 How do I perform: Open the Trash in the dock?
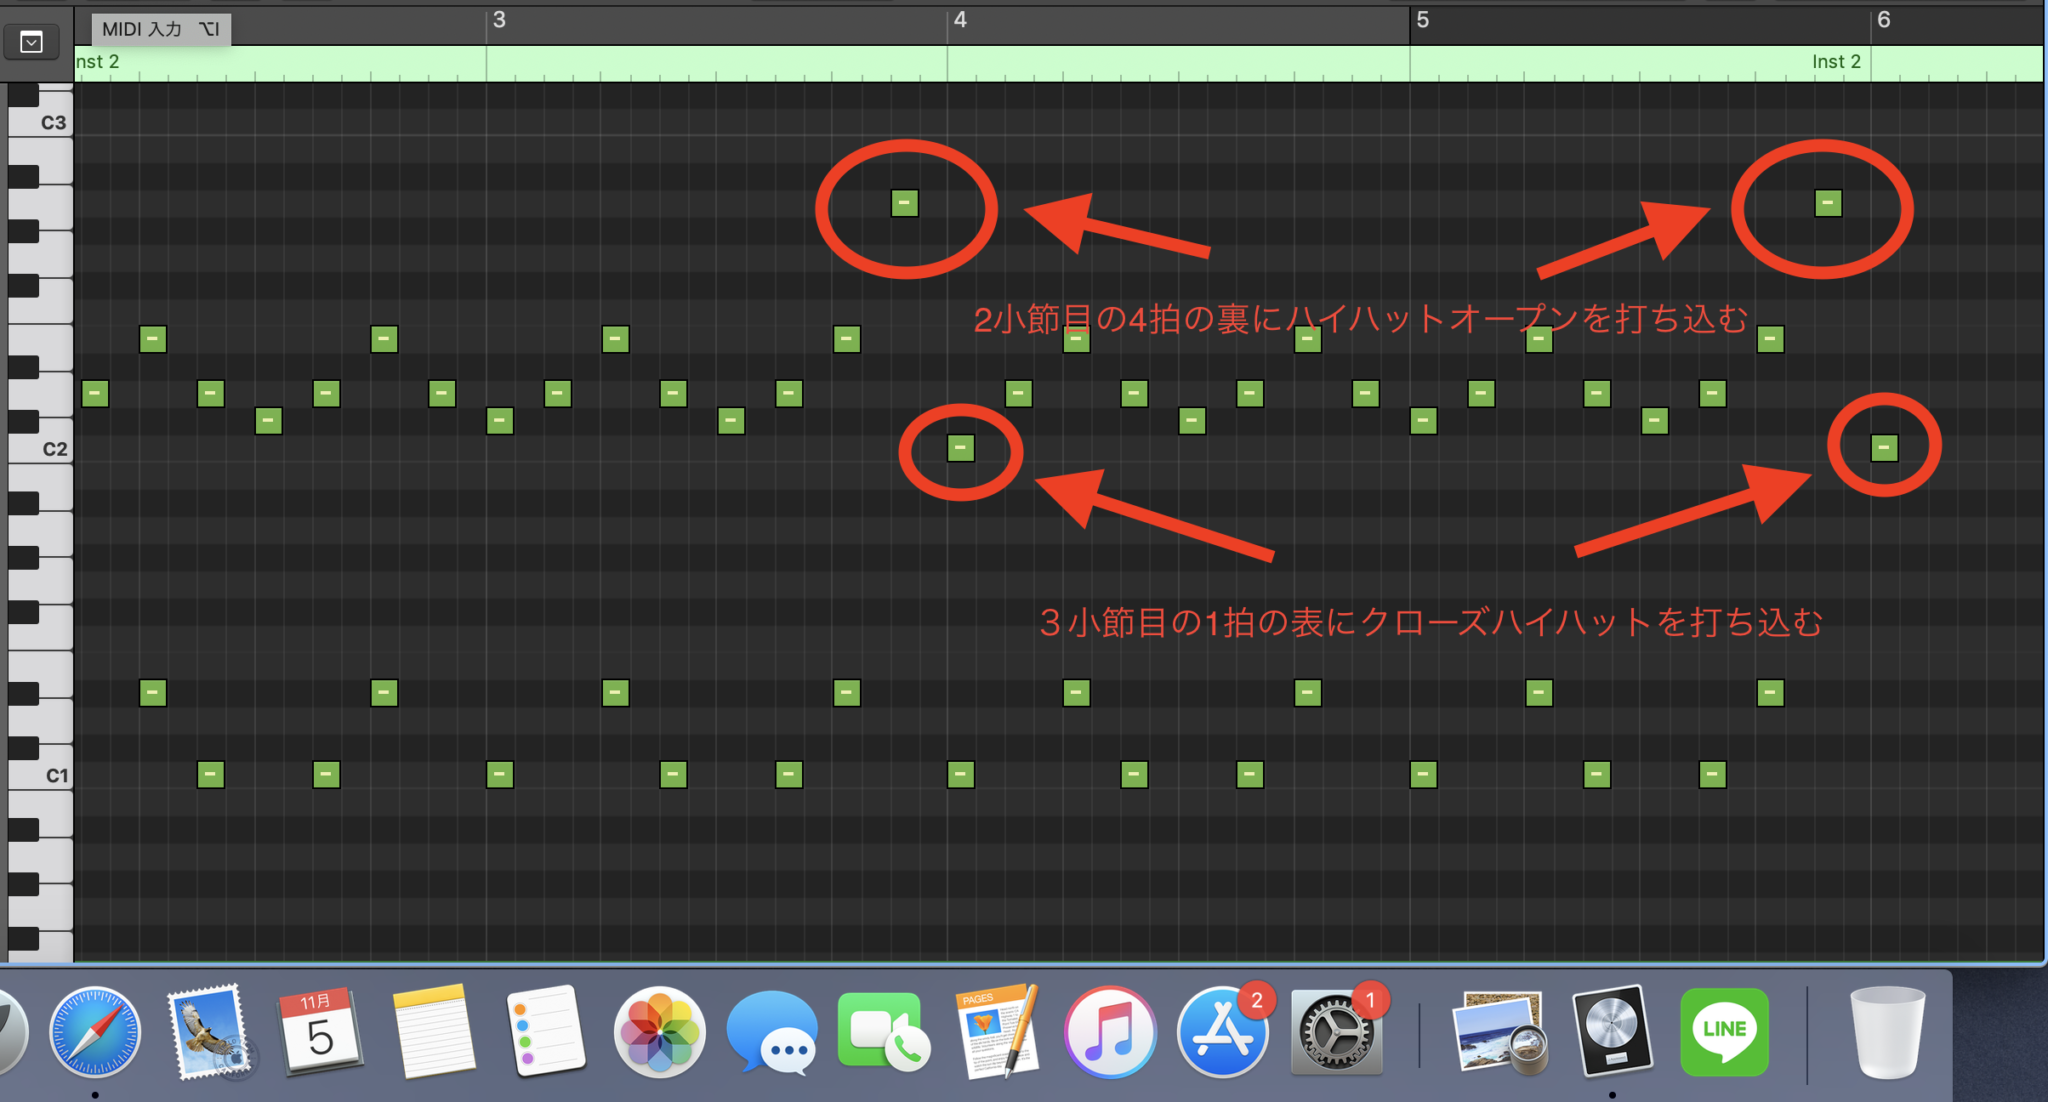[1887, 1032]
